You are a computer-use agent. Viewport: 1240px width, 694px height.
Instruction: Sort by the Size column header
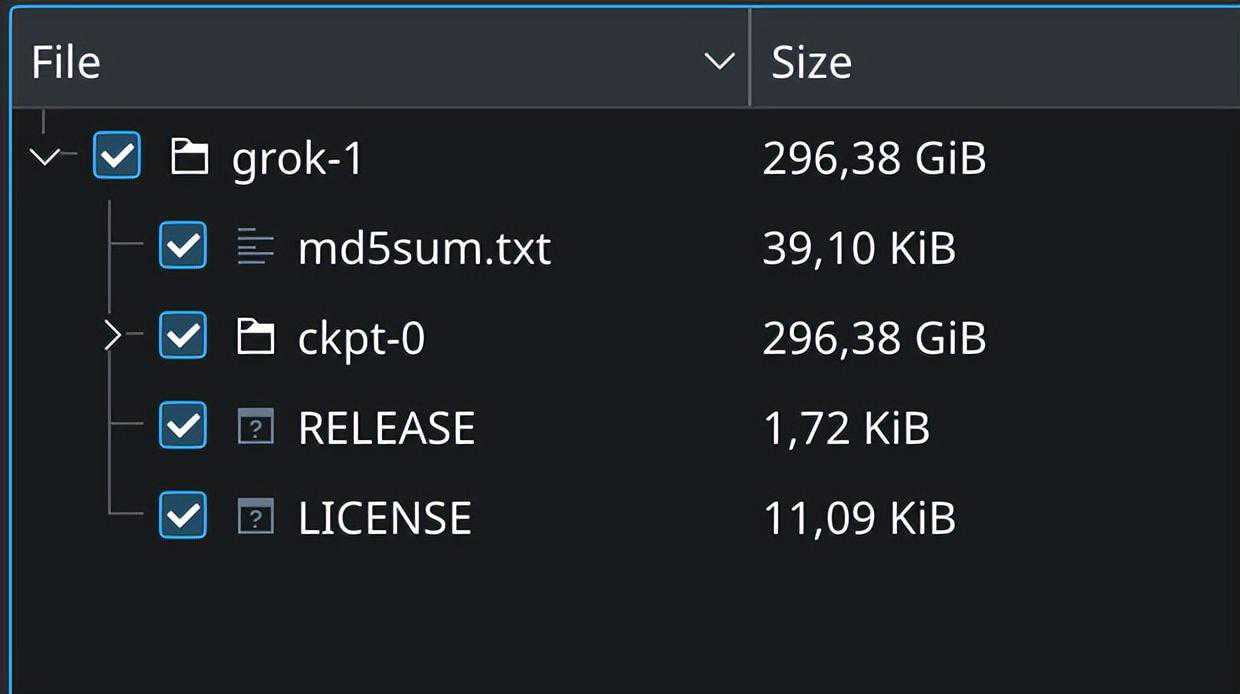point(811,62)
